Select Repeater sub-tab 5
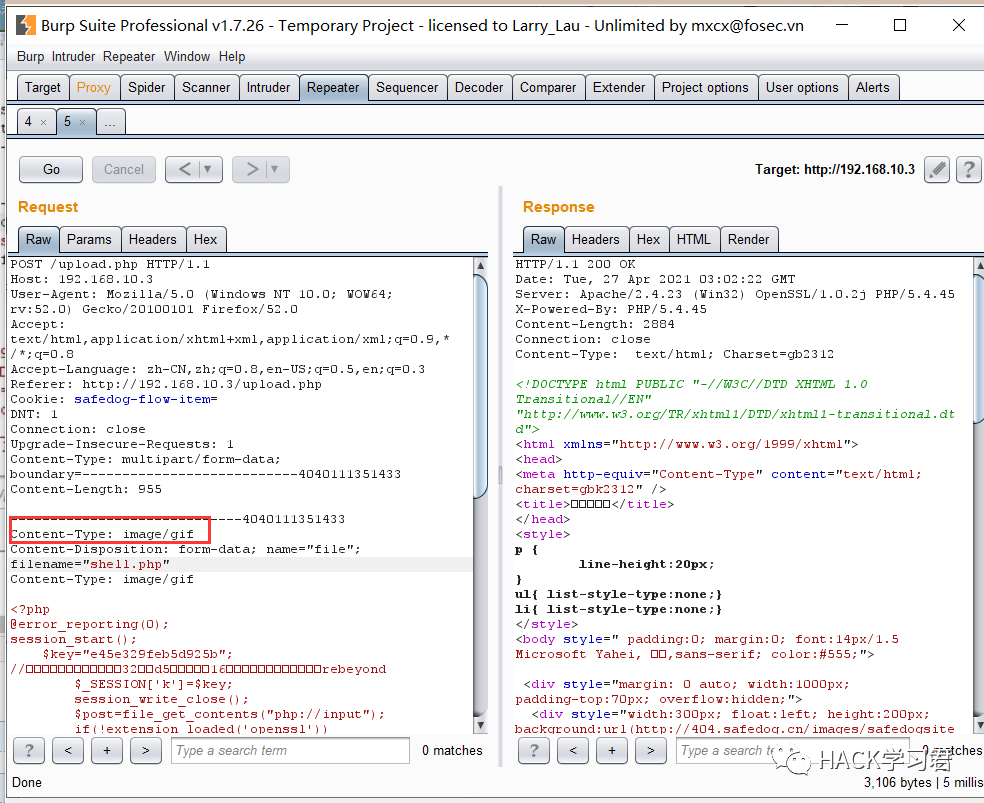 (x=67, y=121)
